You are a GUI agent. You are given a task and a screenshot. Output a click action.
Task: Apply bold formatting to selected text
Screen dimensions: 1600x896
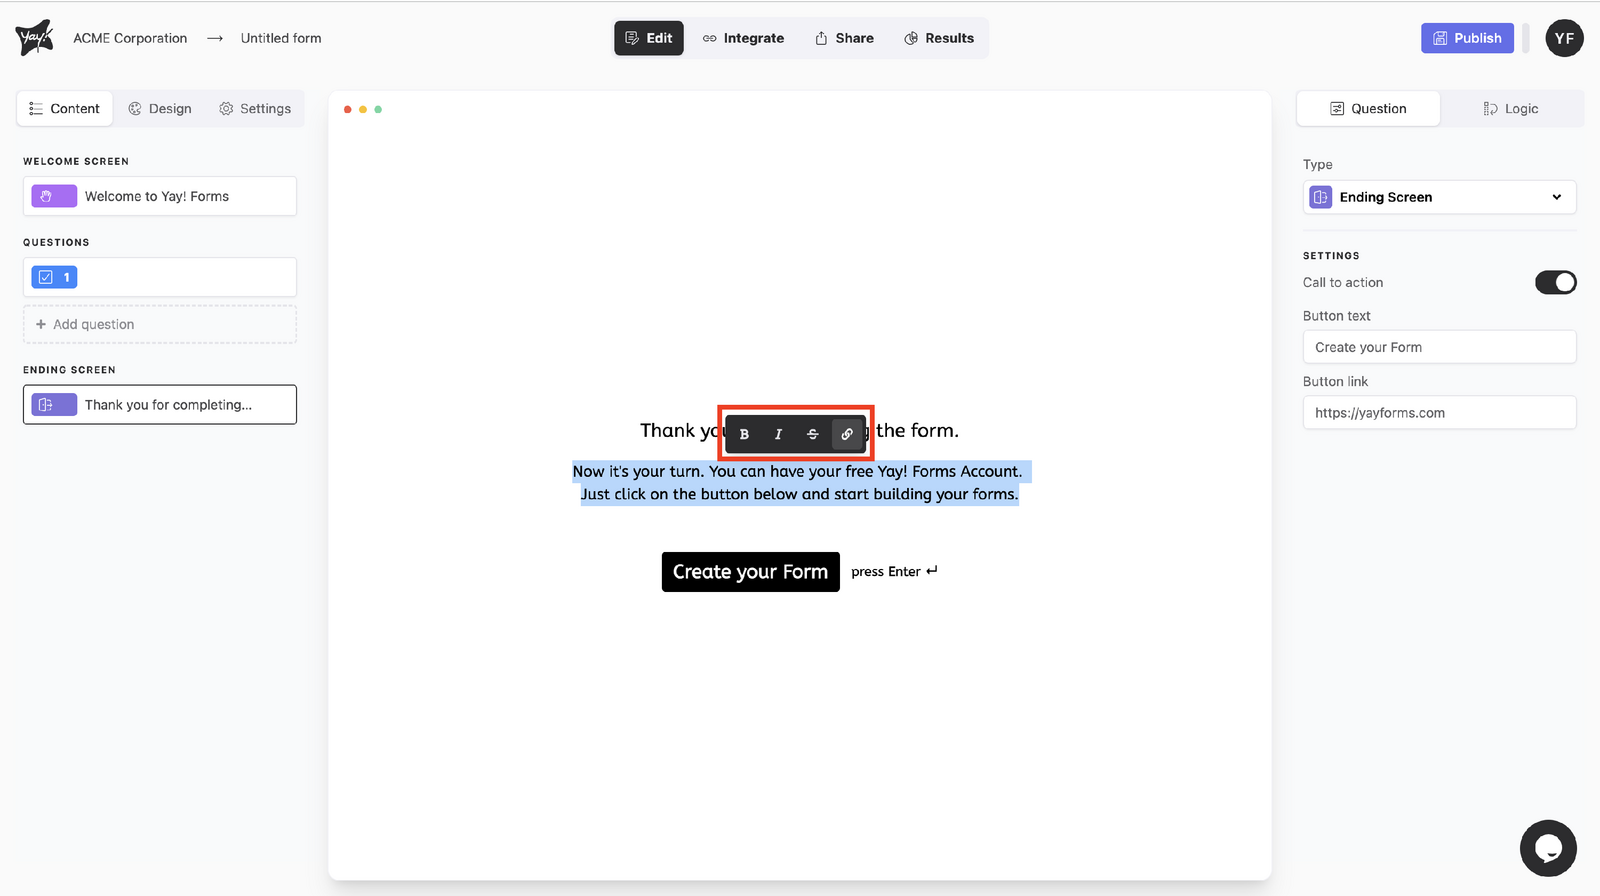click(744, 434)
